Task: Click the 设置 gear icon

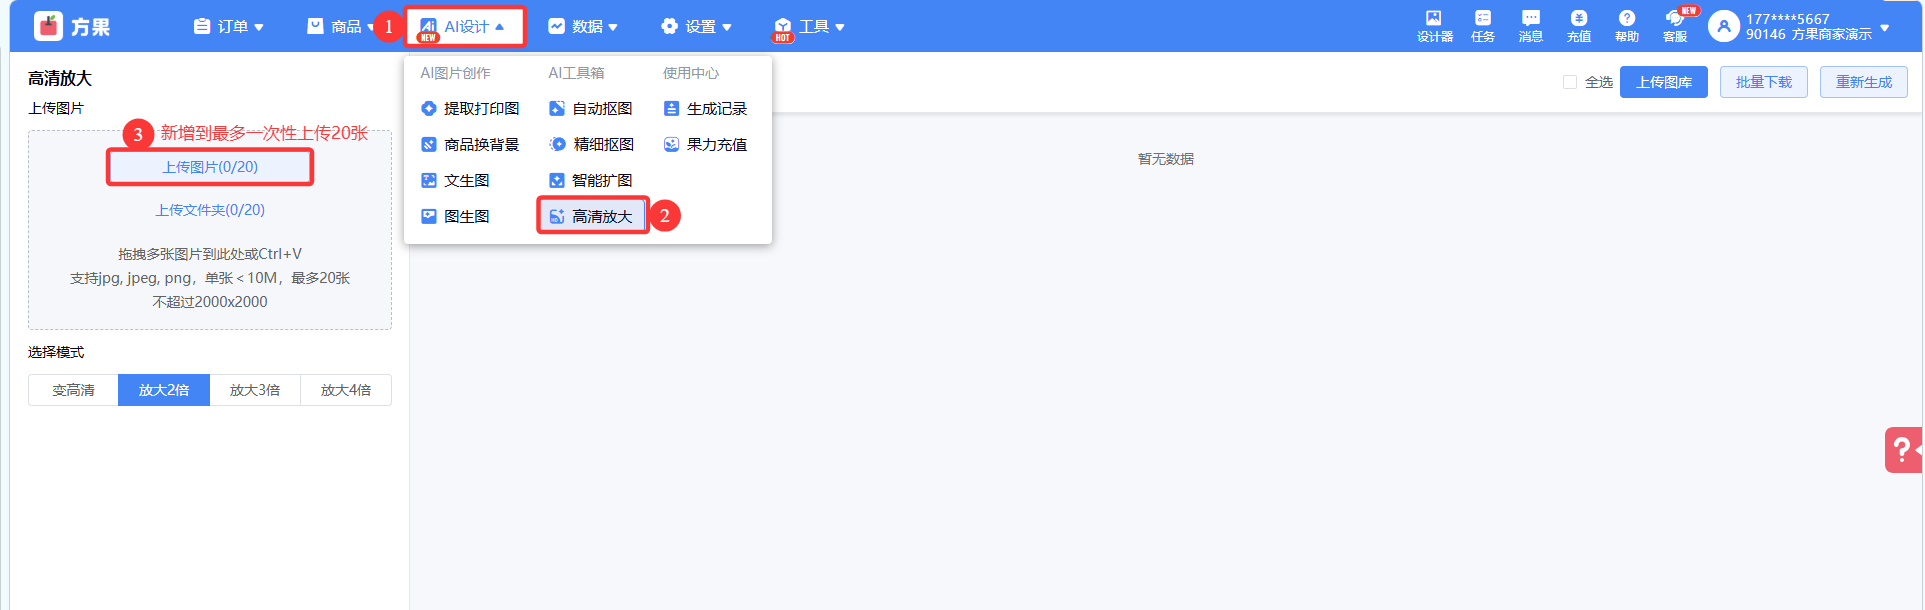Action: pos(670,26)
